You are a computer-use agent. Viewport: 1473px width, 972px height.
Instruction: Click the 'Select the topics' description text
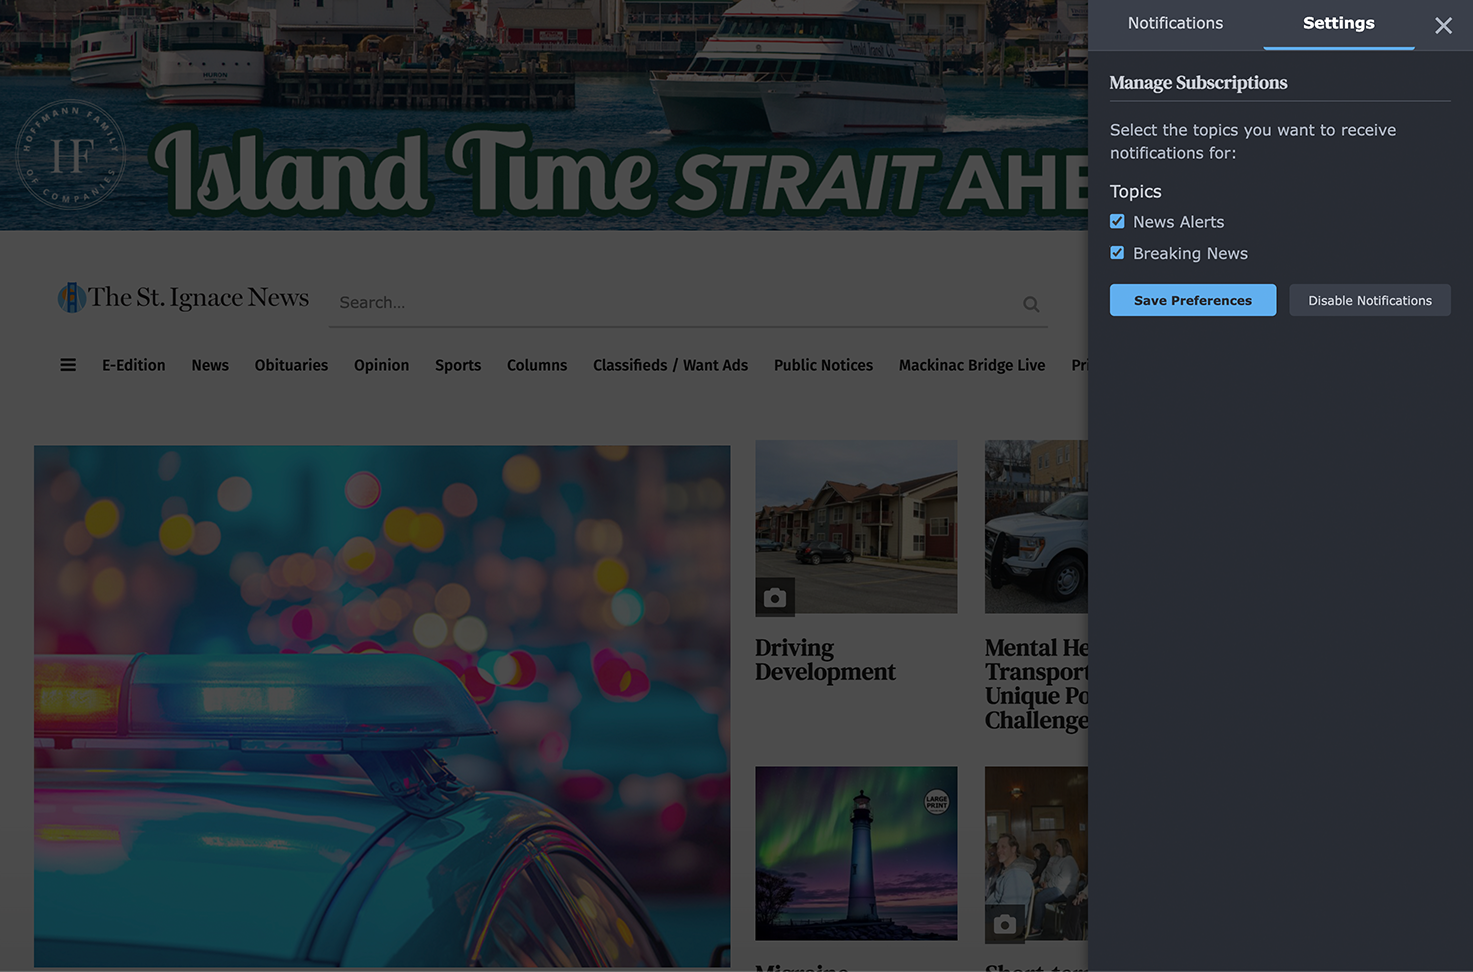[x=1253, y=141]
